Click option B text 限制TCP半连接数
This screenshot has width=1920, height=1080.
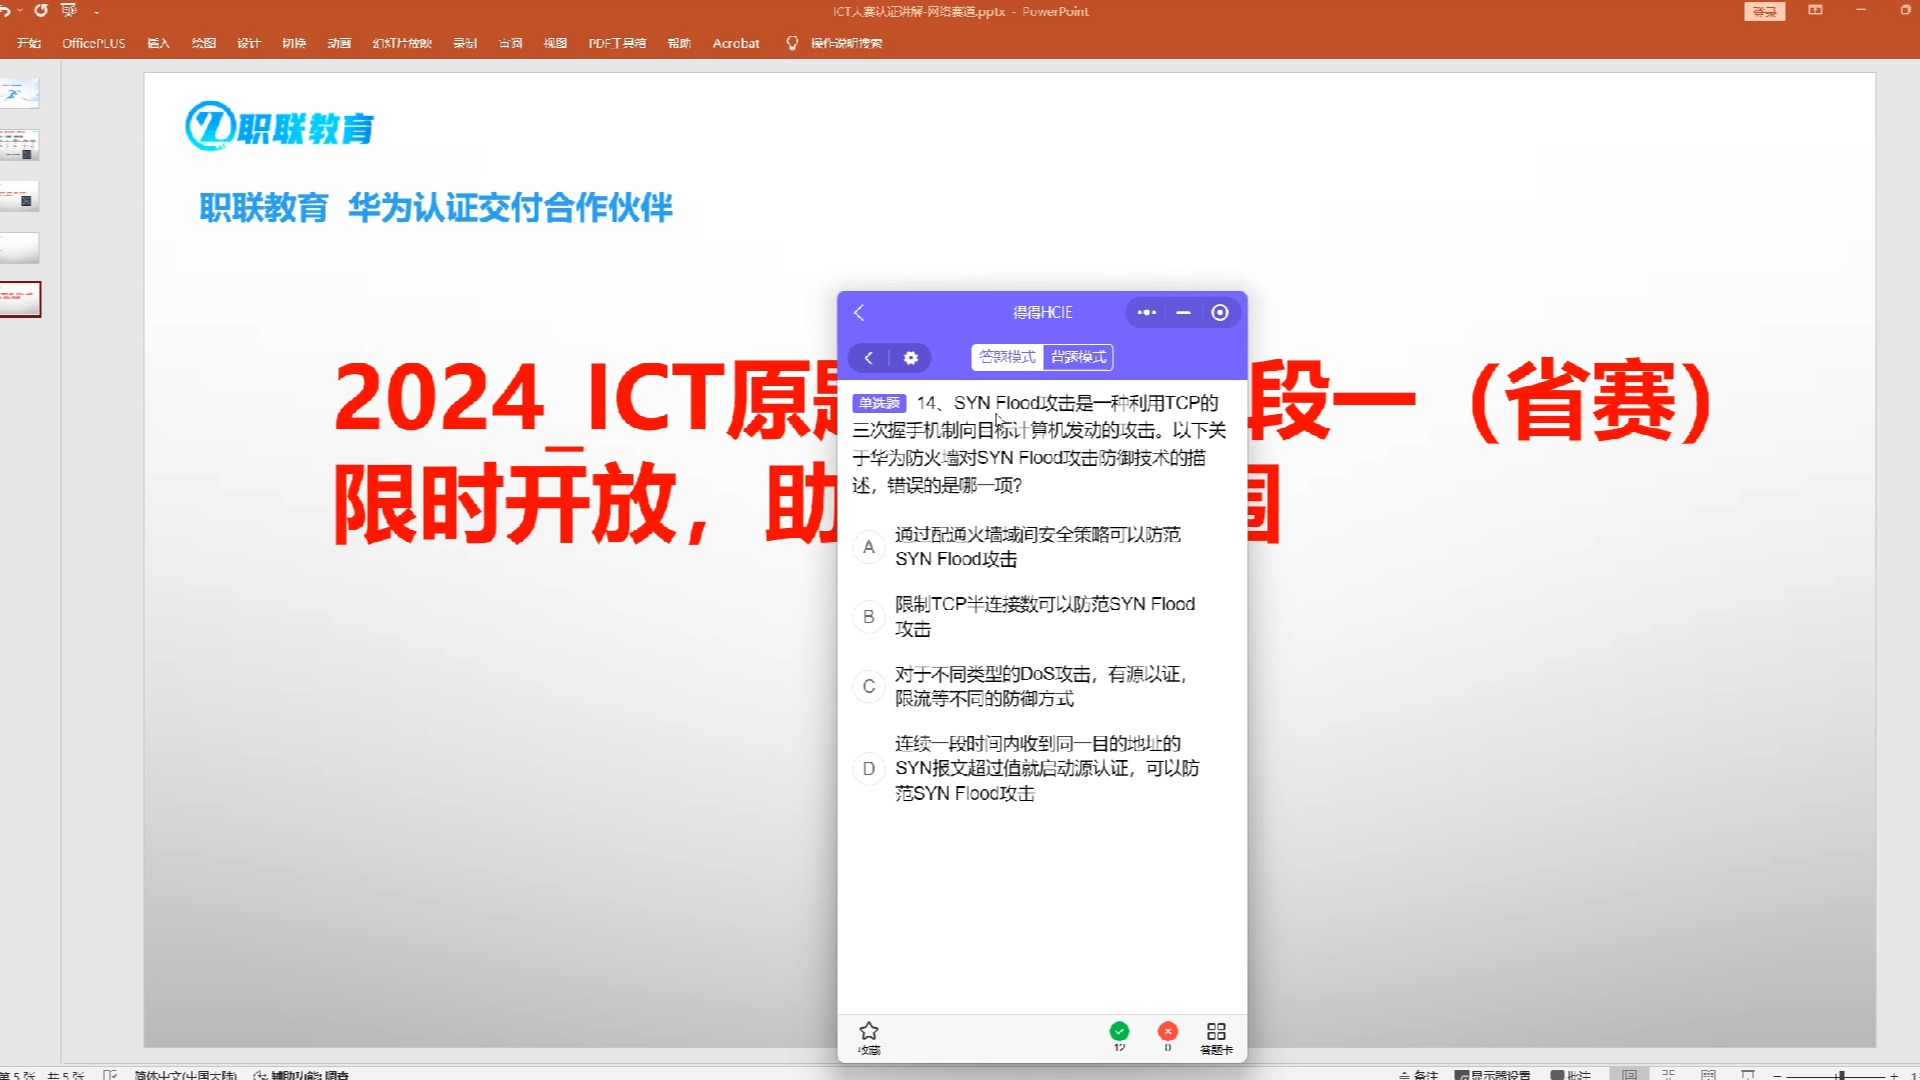coord(1045,616)
